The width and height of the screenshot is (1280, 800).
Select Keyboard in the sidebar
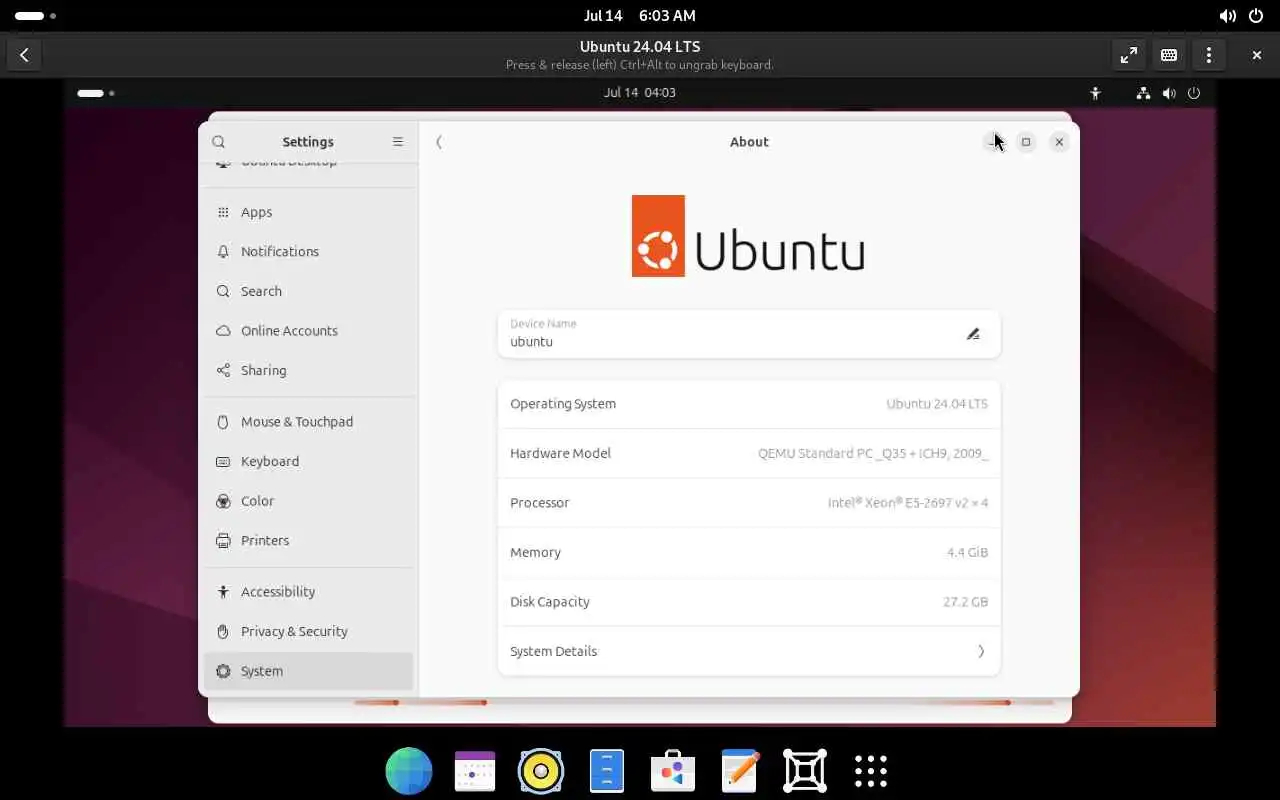(308, 461)
